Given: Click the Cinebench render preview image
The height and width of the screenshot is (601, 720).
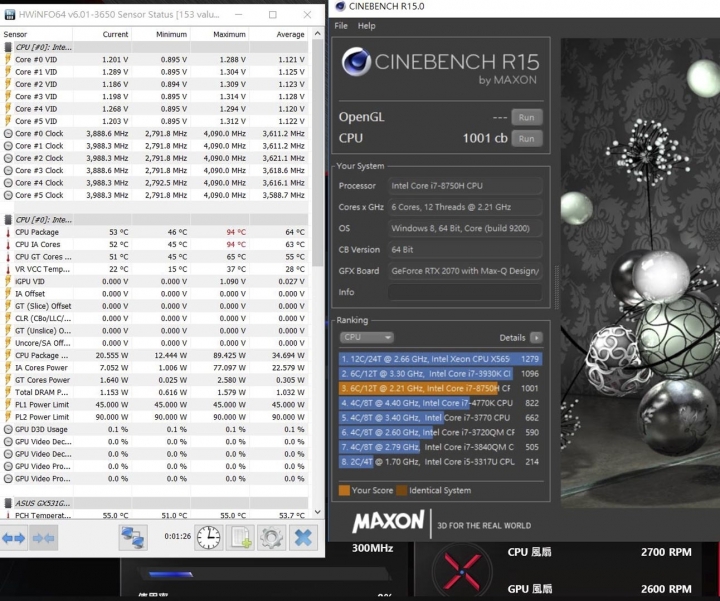Looking at the screenshot, I should point(640,273).
